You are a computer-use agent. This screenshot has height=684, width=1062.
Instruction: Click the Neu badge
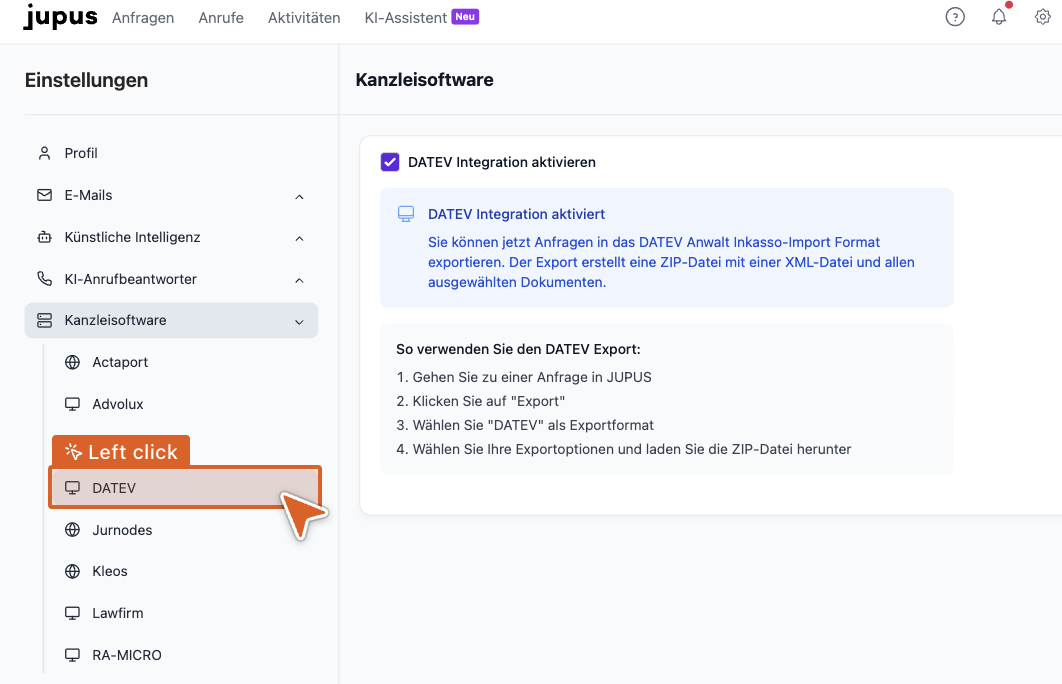[465, 17]
